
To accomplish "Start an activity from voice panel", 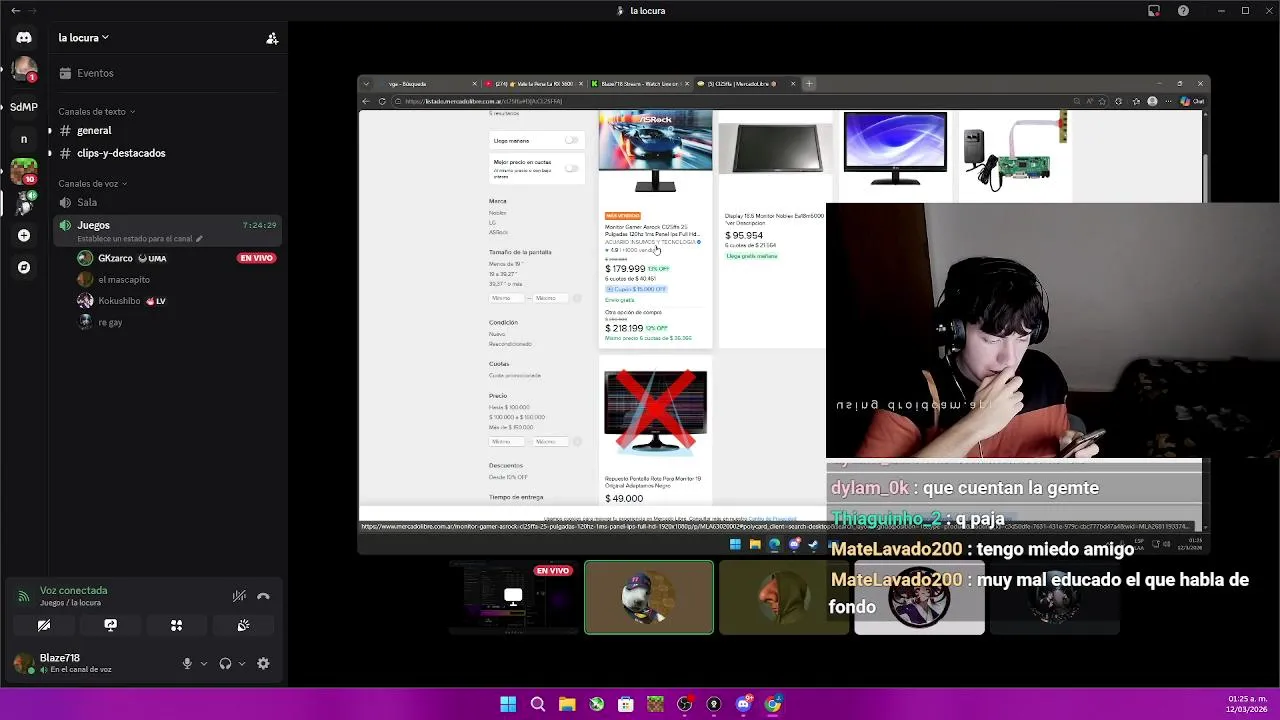I will point(176,625).
